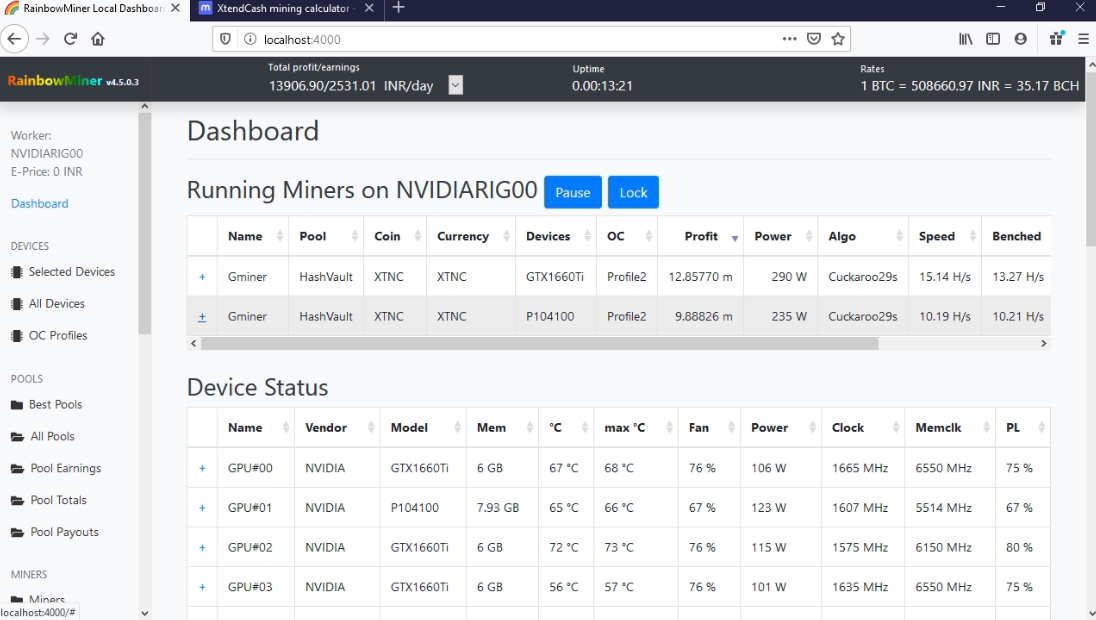This screenshot has height=620, width=1096.
Task: Sort running miners by Speed
Action: tap(945, 236)
